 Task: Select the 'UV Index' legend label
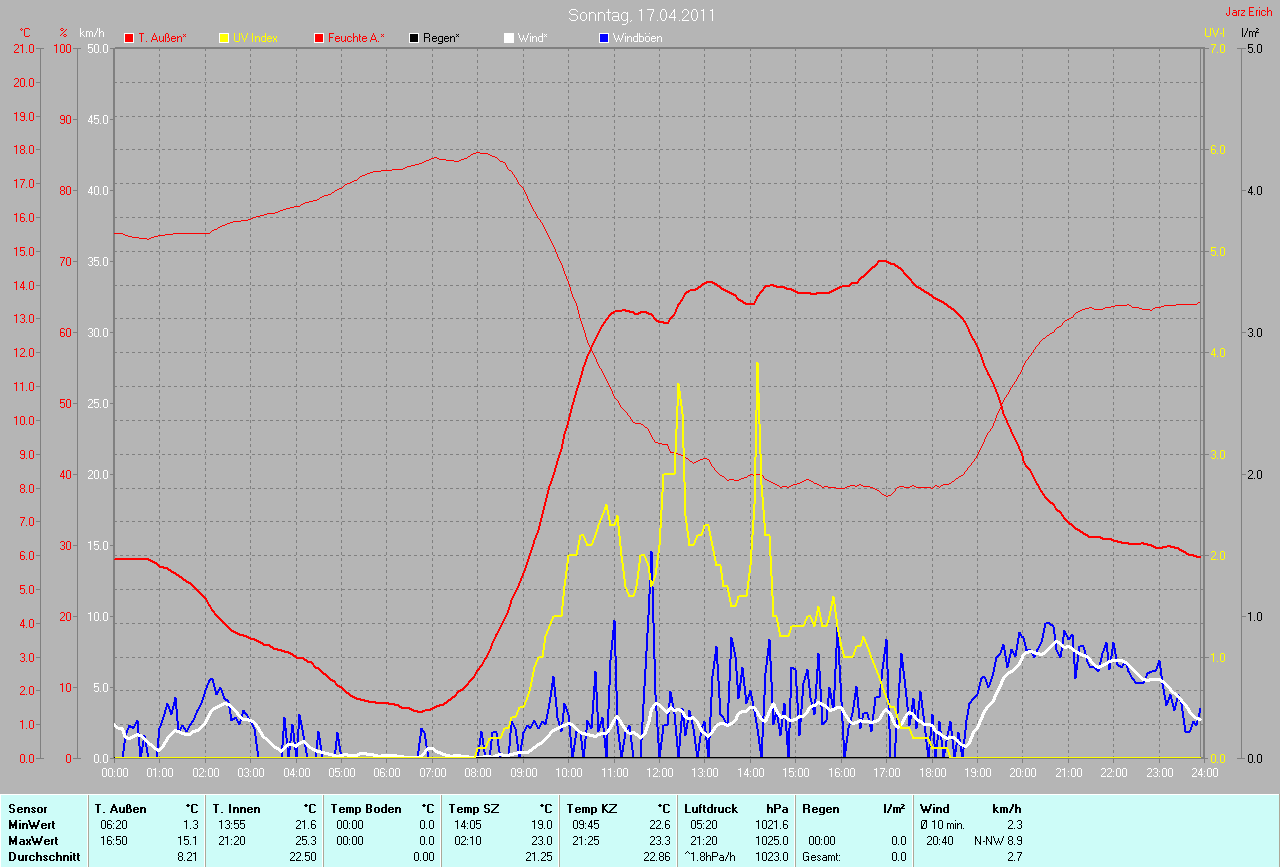(x=255, y=38)
